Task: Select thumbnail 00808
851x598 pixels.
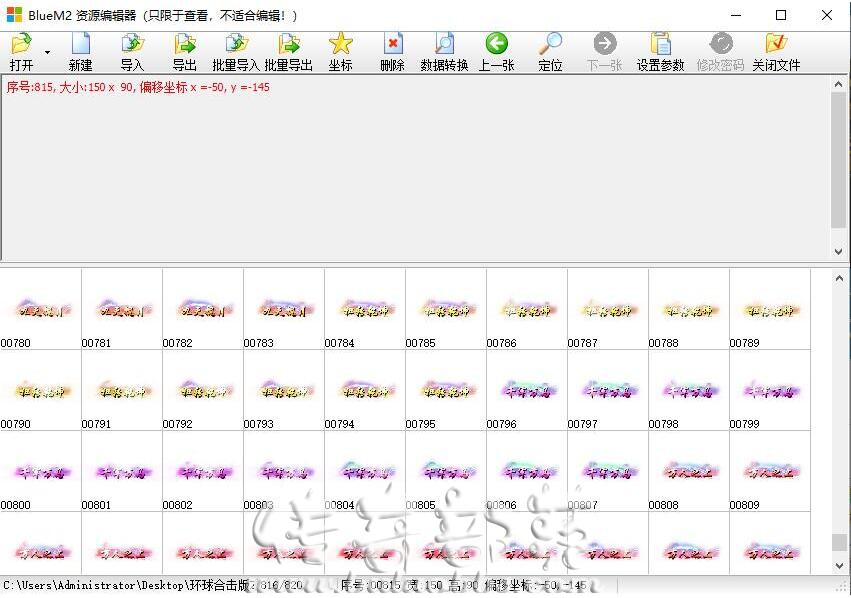Action: coord(689,471)
